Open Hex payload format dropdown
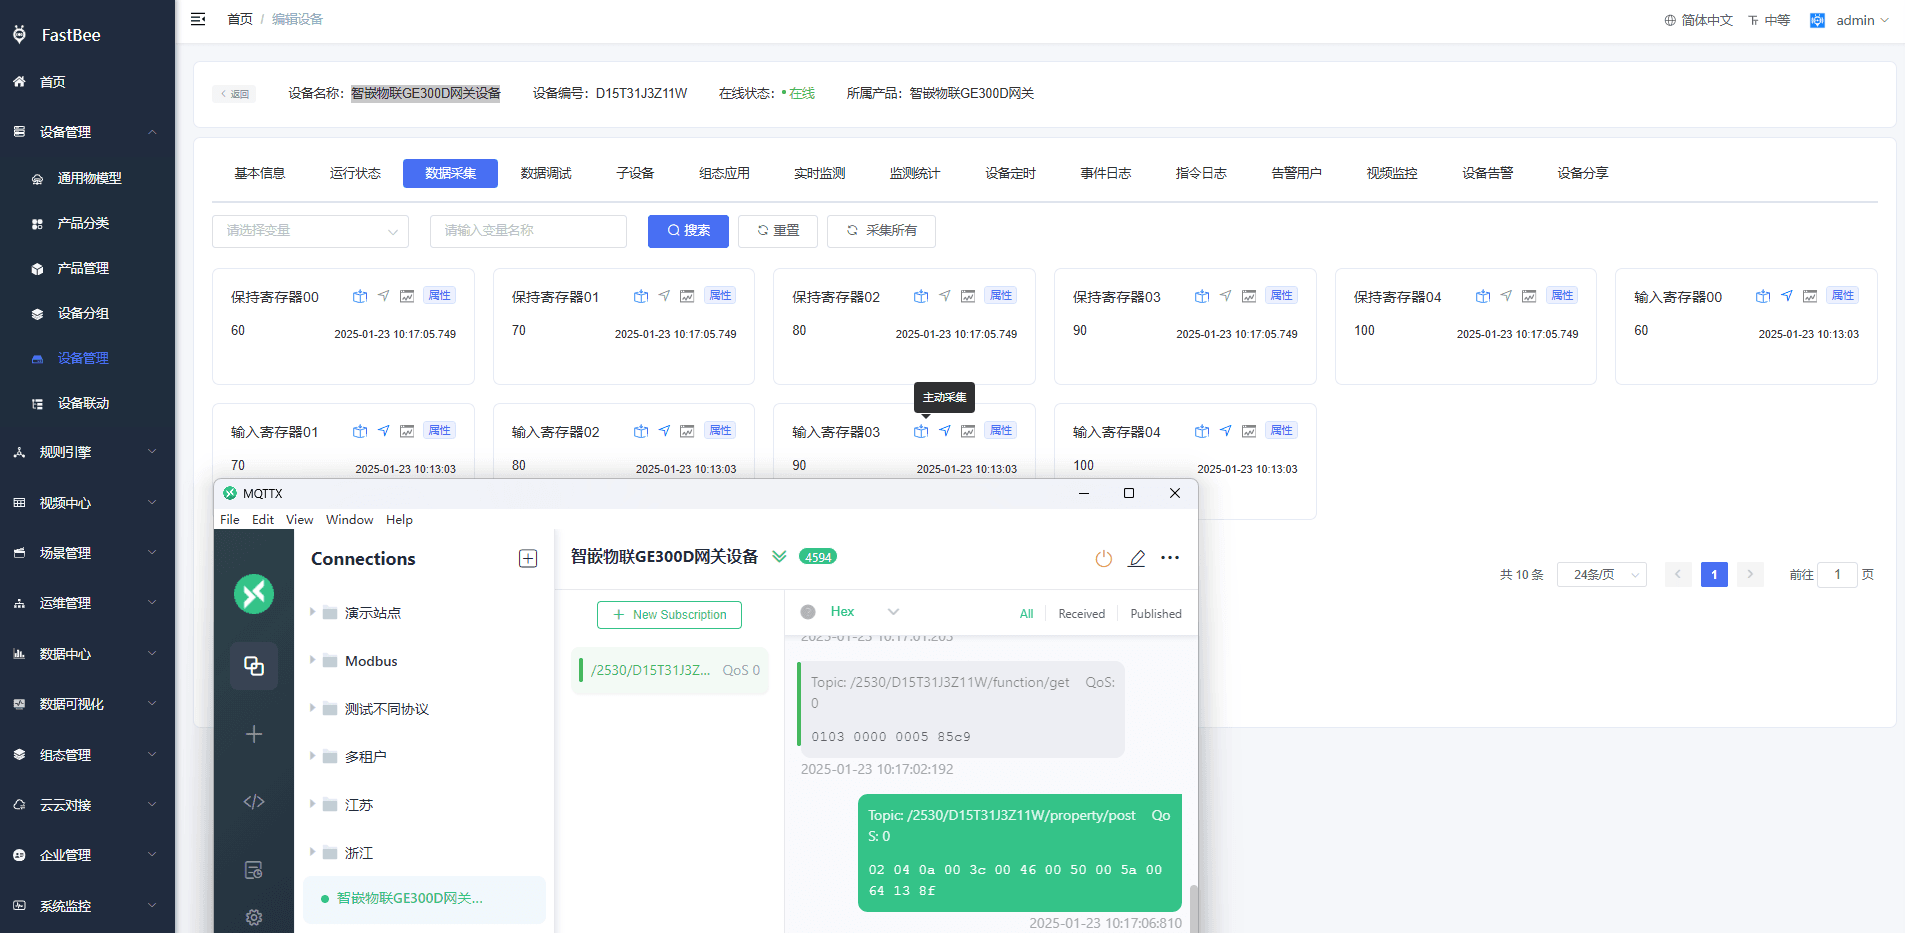Viewport: 1905px width, 933px height. [x=866, y=612]
